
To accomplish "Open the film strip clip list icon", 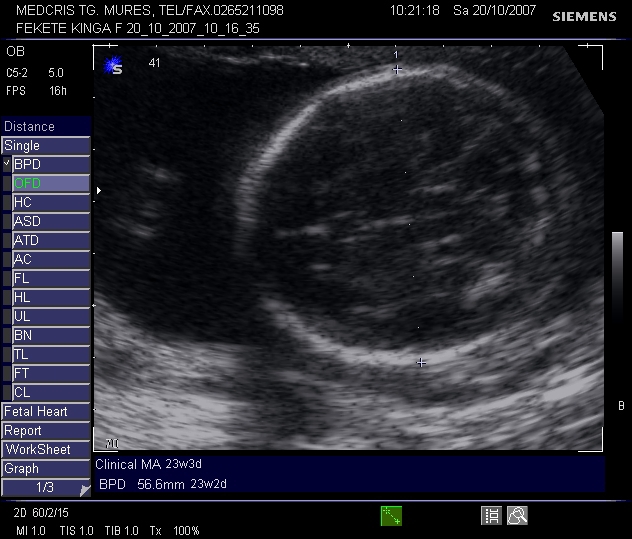I will (492, 515).
